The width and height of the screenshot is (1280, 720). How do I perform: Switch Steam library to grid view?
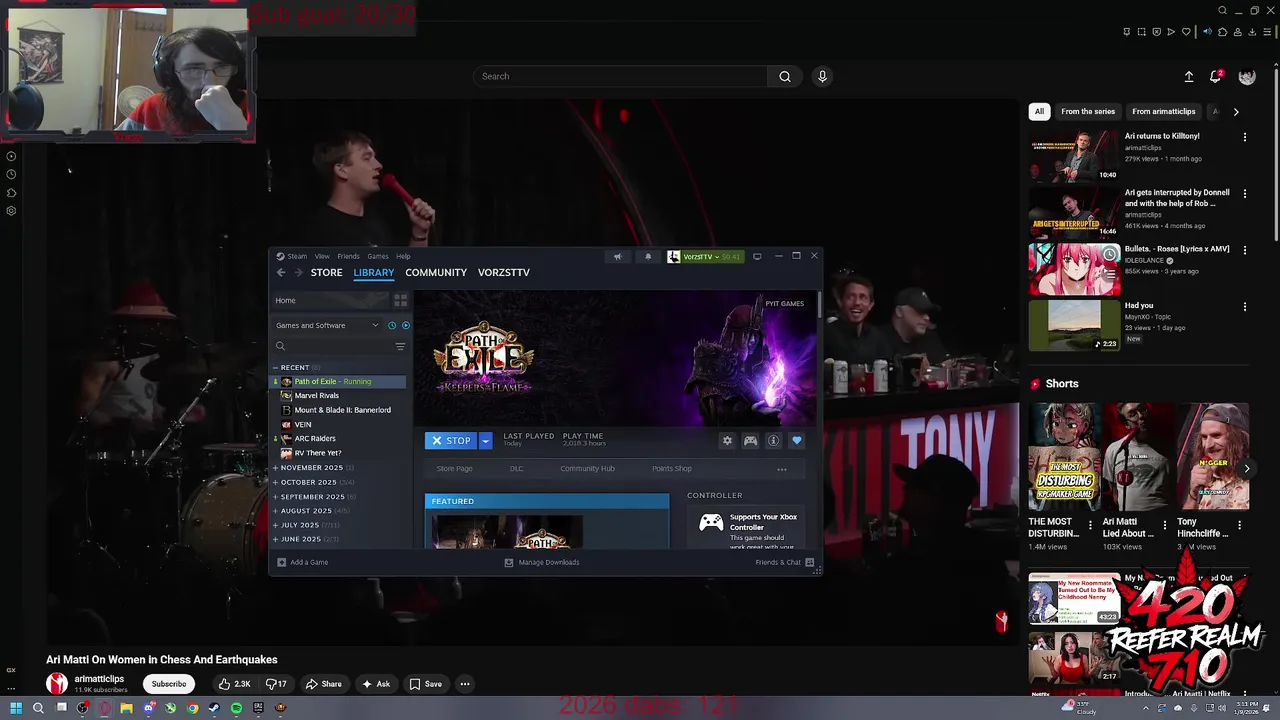(x=400, y=300)
